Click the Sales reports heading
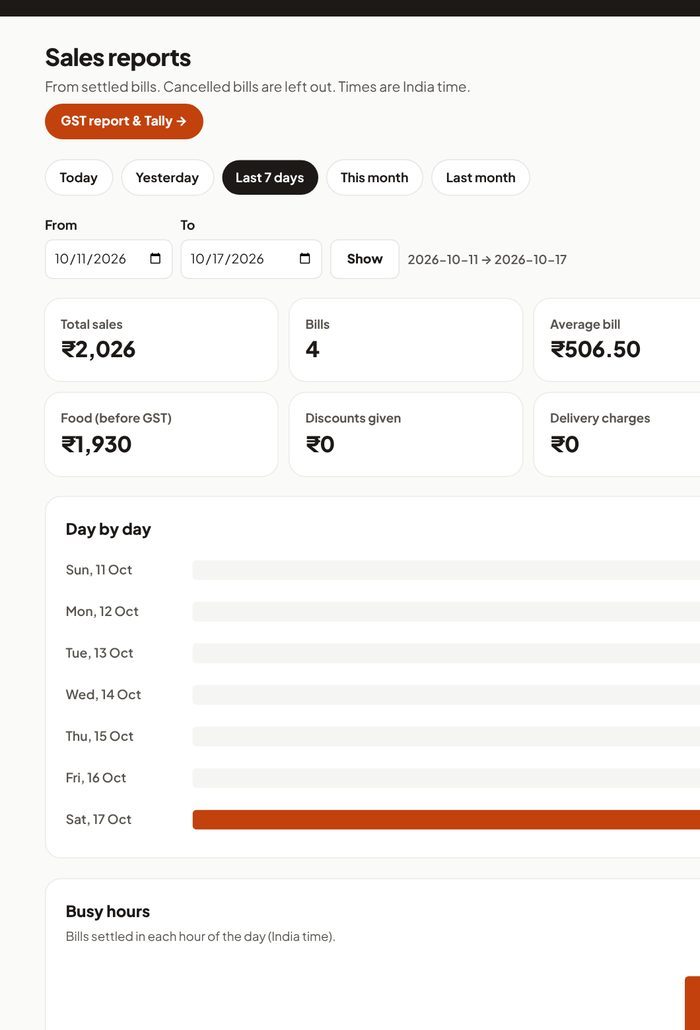The image size is (700, 1030). pyautogui.click(x=118, y=58)
